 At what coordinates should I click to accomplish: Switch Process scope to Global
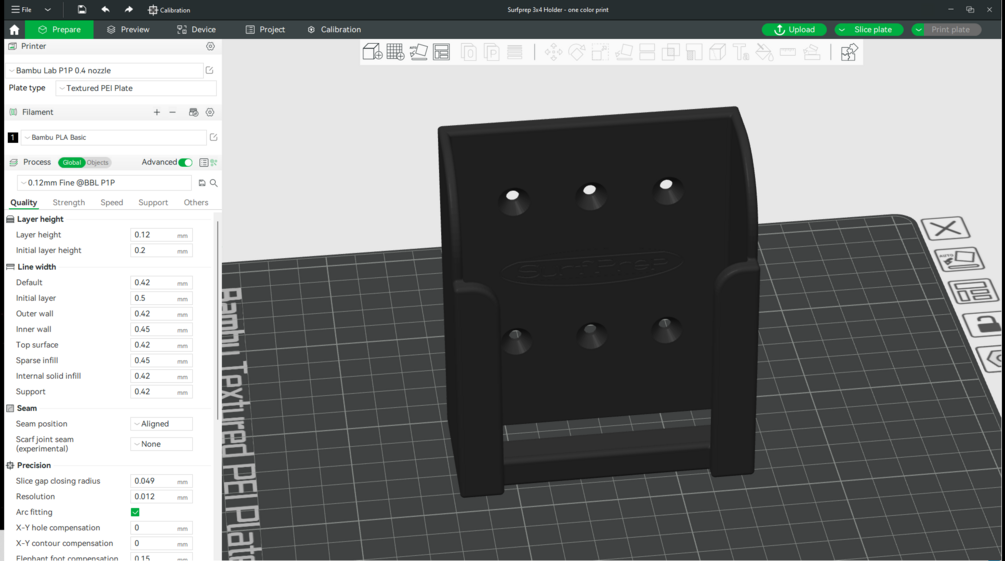pyautogui.click(x=72, y=162)
